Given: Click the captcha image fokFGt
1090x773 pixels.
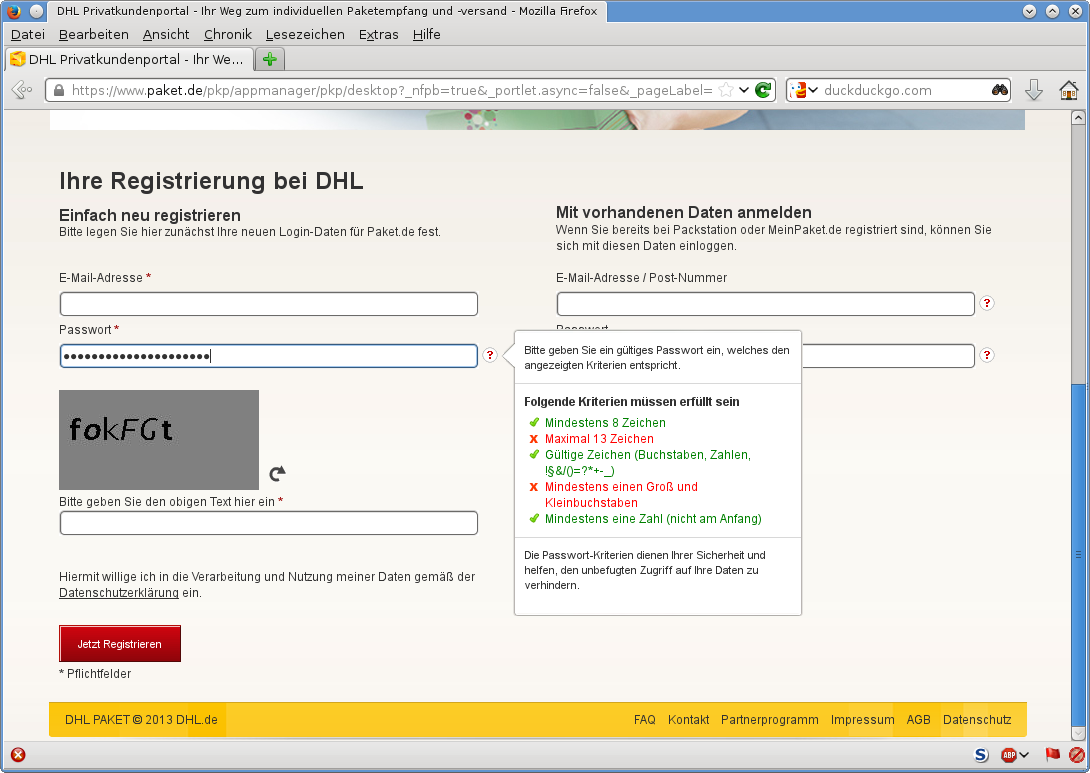Looking at the screenshot, I should (x=159, y=440).
